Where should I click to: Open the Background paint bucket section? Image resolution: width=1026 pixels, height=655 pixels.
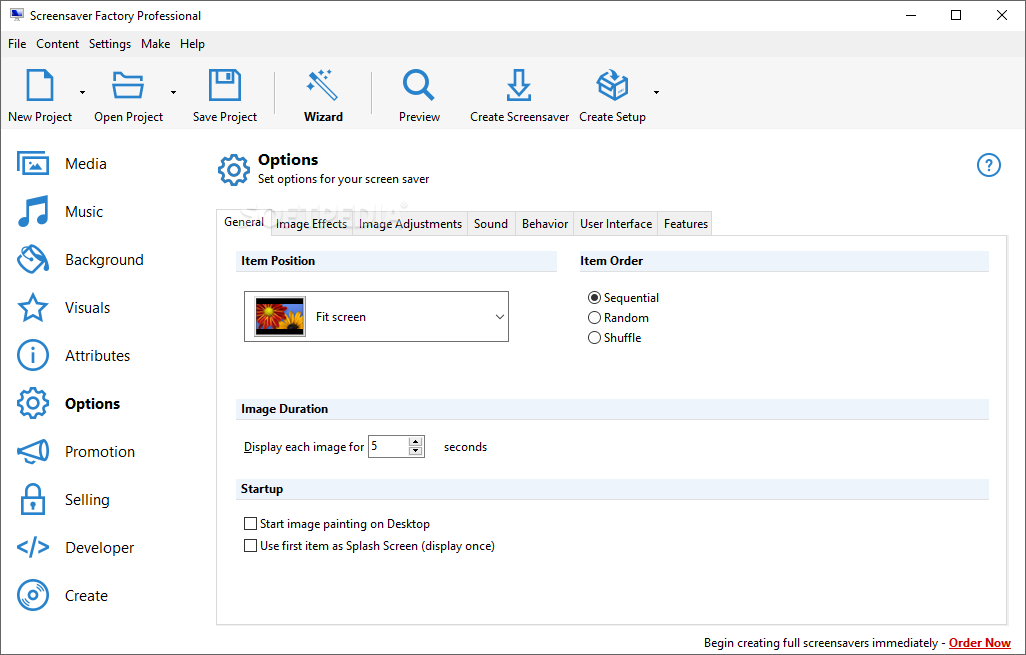click(x=80, y=260)
